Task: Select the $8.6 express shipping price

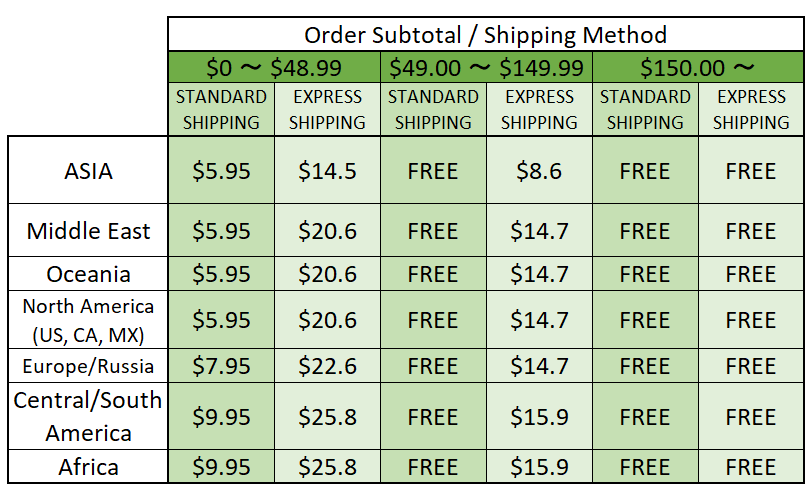Action: pyautogui.click(x=539, y=171)
